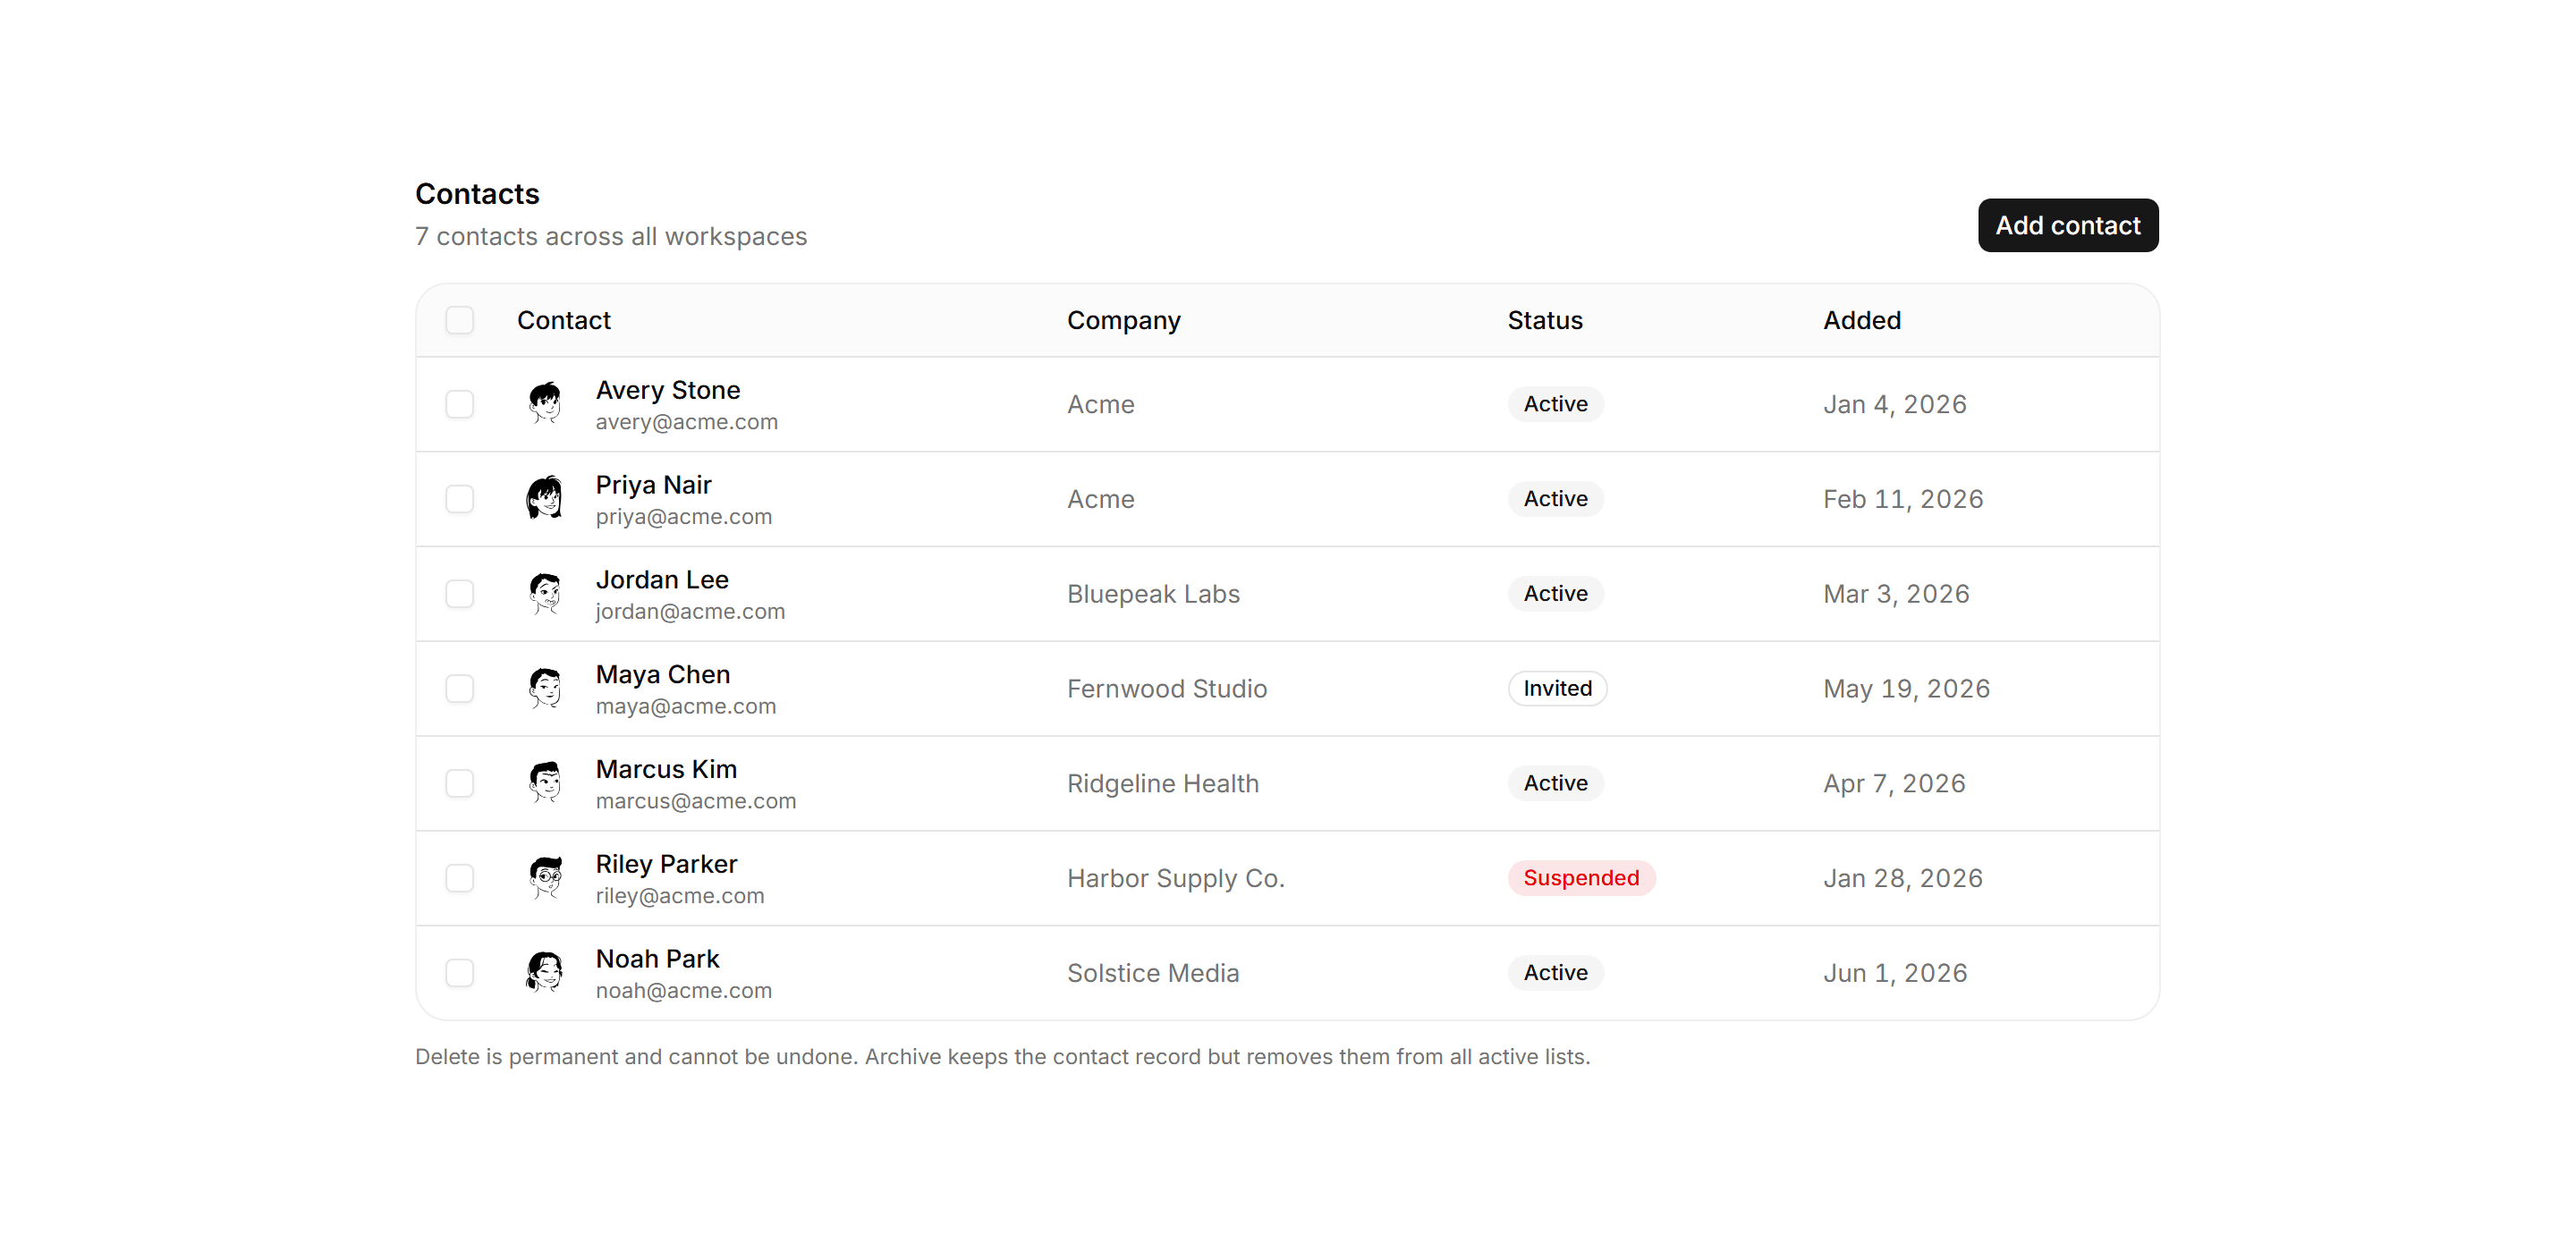Click the Ridgeline Health company cell

click(1163, 783)
